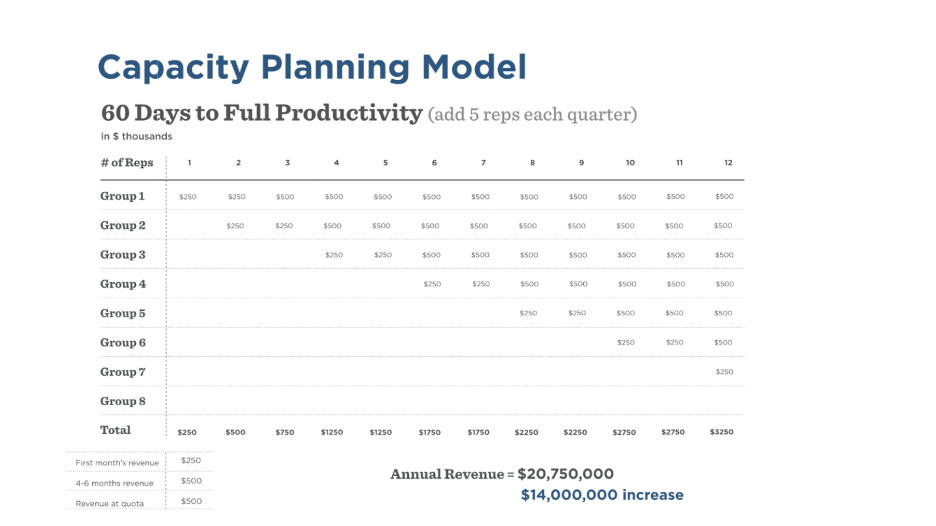Click the 'First month's revenue' label
This screenshot has height=526, width=936.
click(115, 463)
